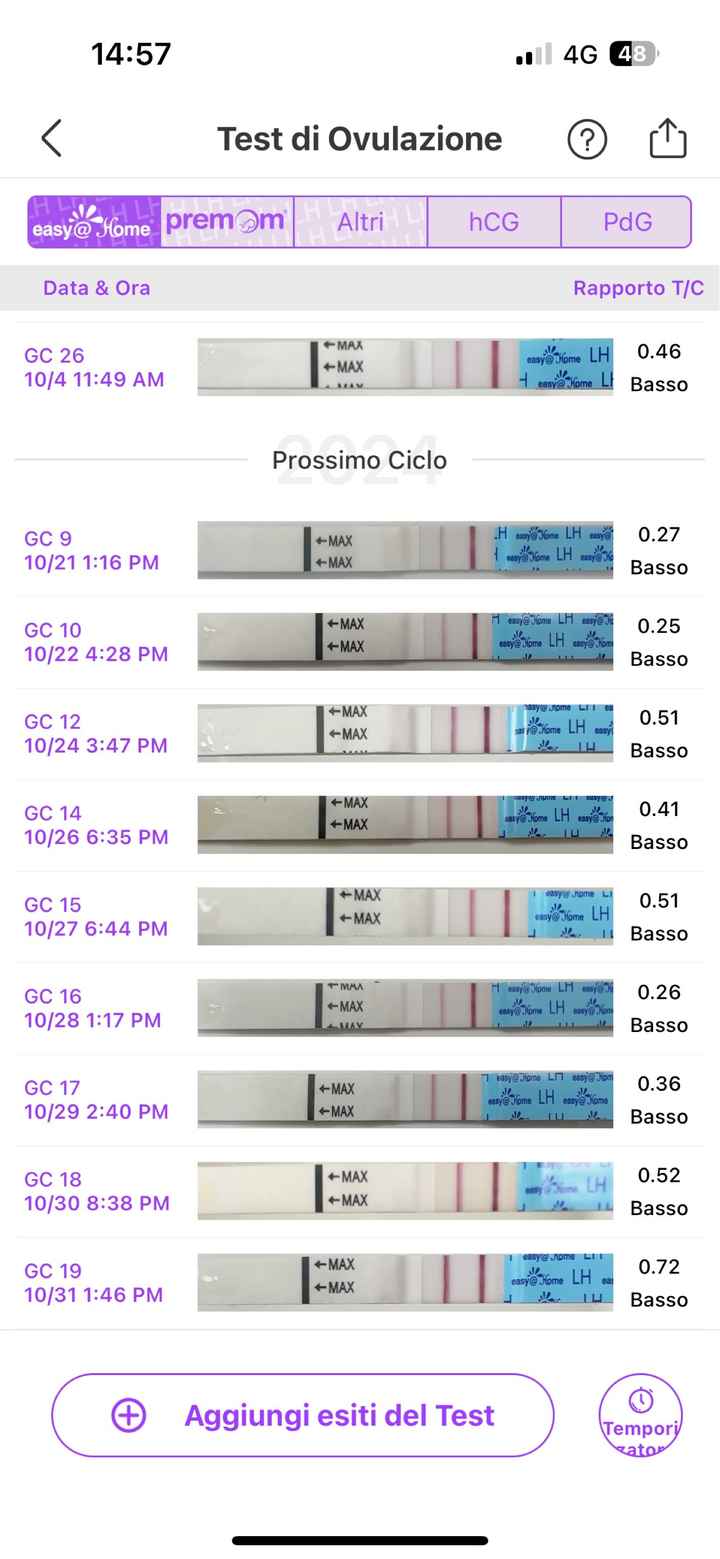Screen dimensions: 720x1559
Task: Tap the back arrow icon
Action: 52,139
